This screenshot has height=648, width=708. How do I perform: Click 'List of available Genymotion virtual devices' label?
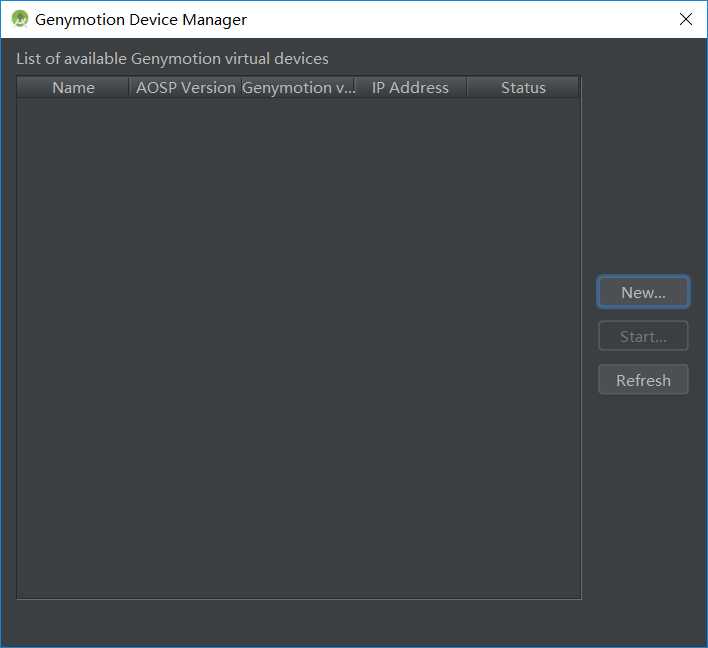pyautogui.click(x=172, y=59)
